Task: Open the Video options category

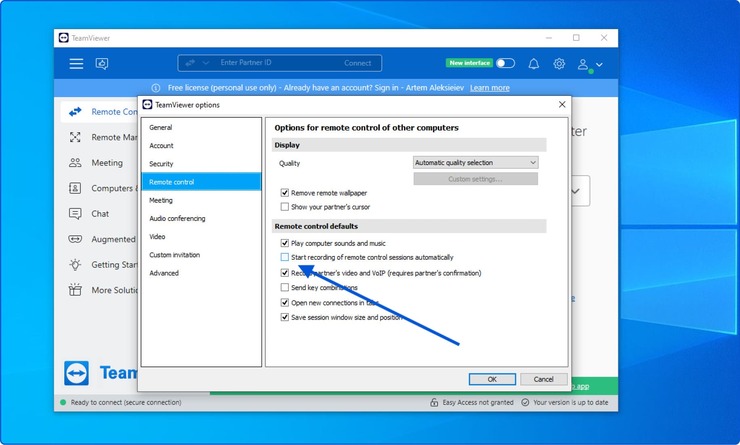Action: click(x=201, y=236)
